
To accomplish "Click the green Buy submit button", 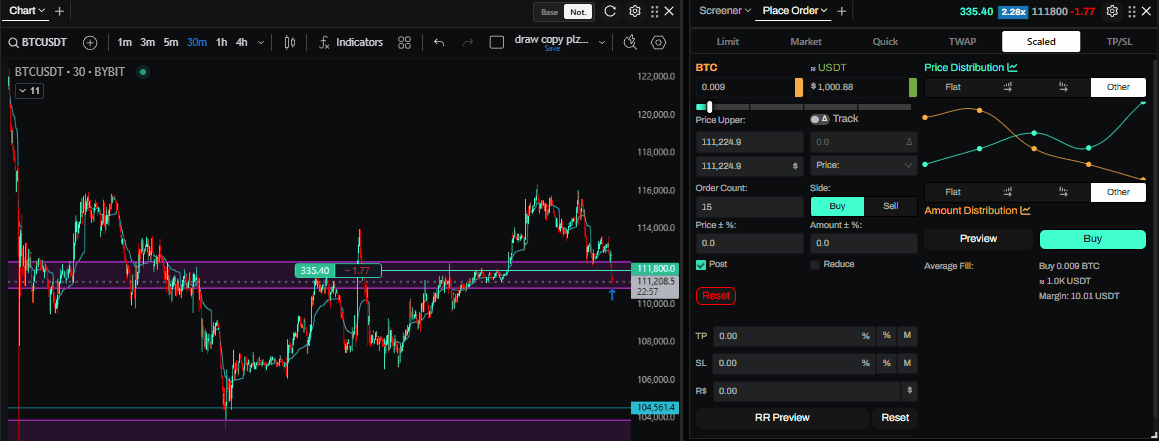I will pos(1092,239).
